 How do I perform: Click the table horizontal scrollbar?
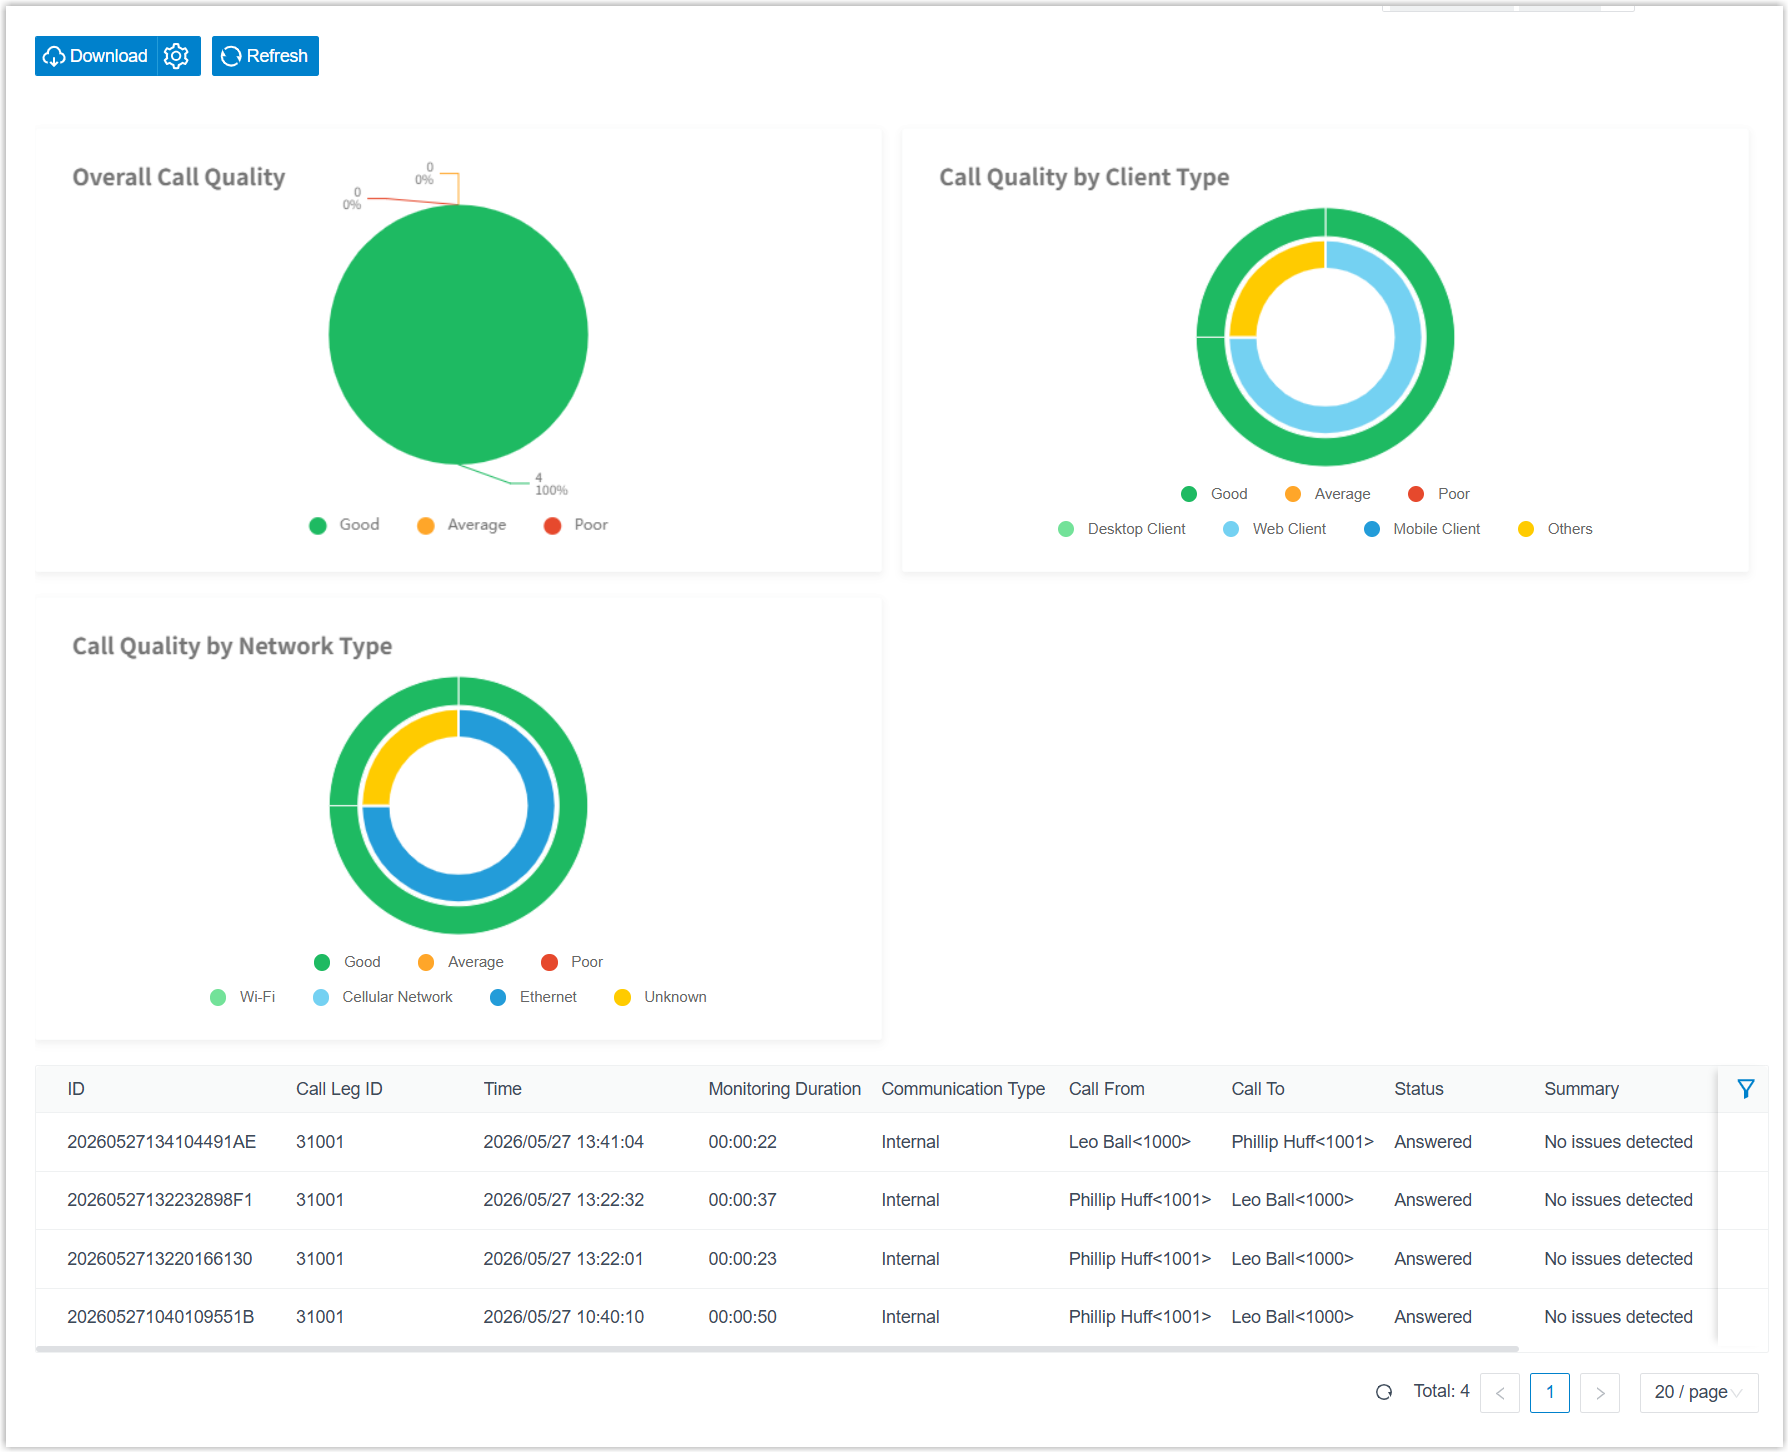pos(777,1349)
